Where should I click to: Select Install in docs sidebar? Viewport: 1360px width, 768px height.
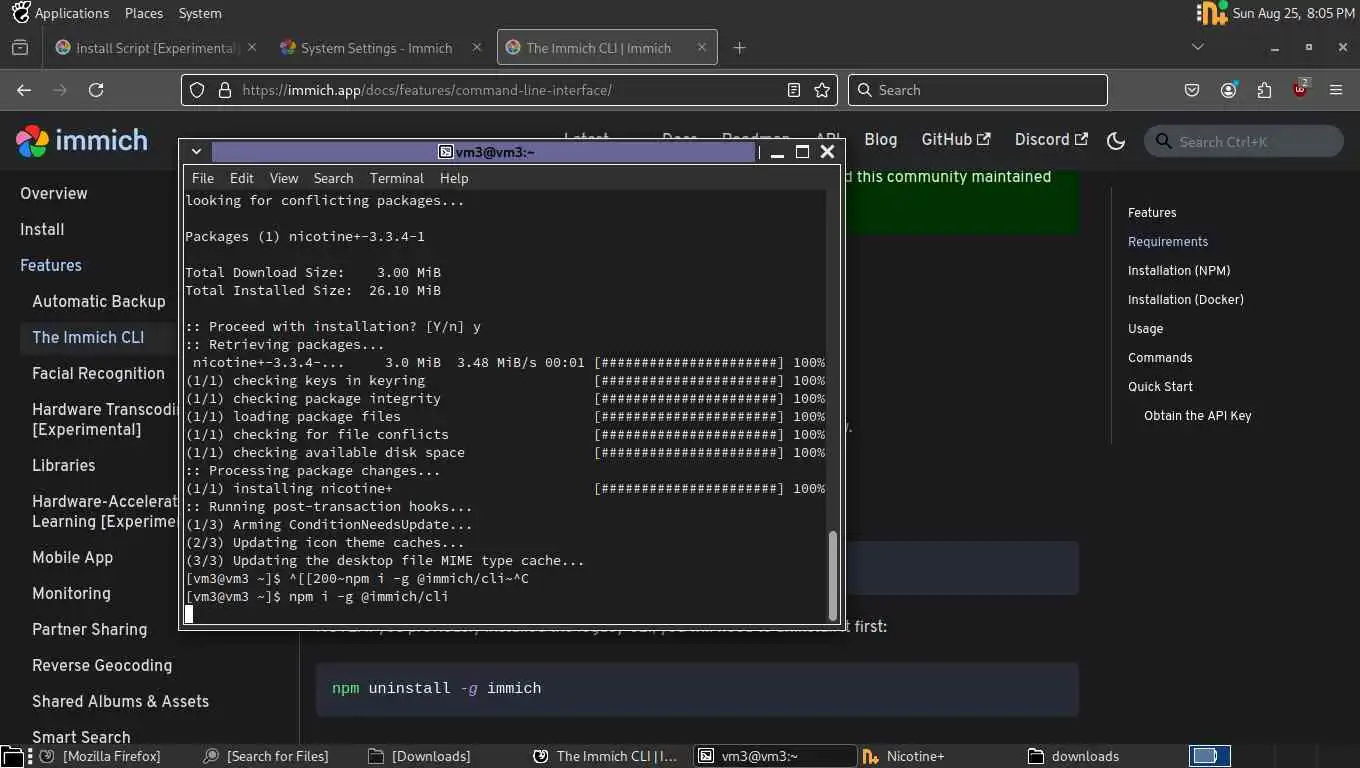tap(42, 229)
